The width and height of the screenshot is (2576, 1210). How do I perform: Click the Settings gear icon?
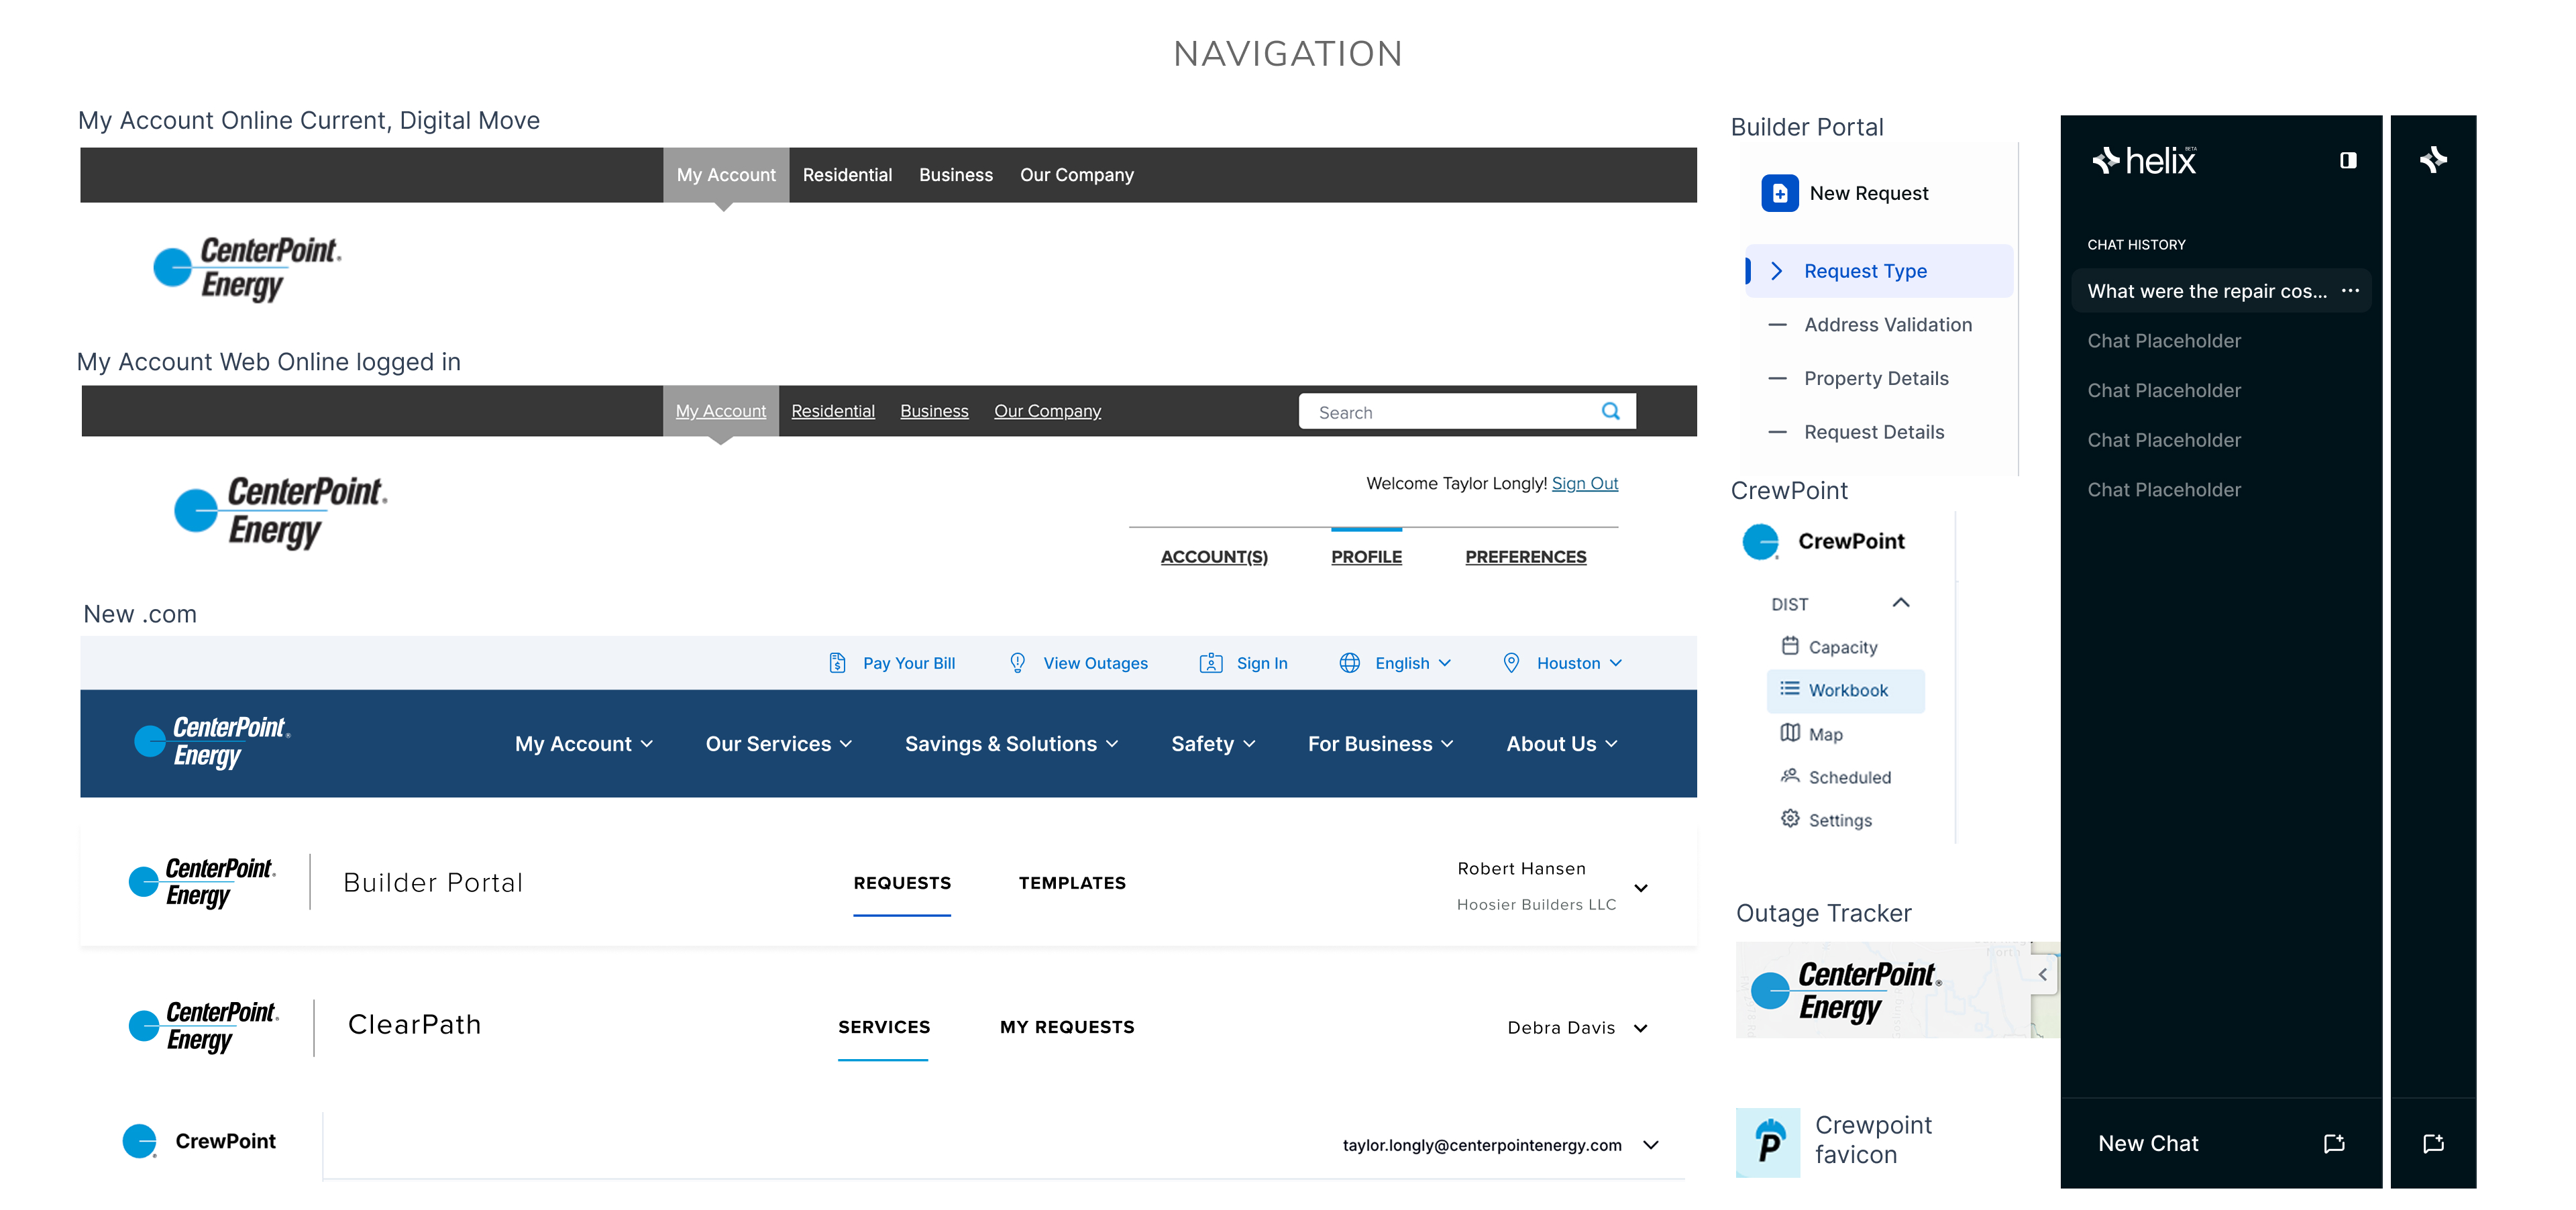click(x=1790, y=819)
